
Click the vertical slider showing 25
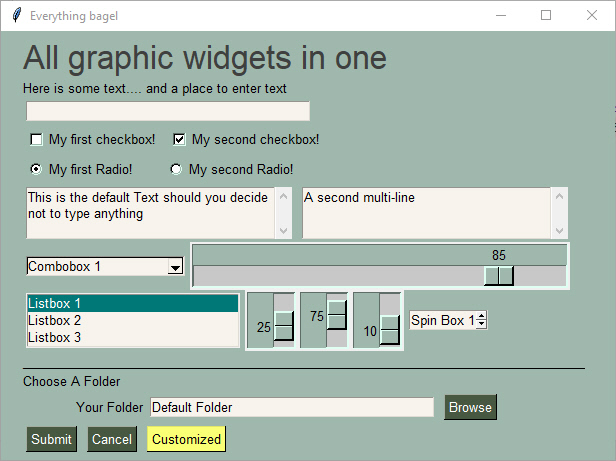tap(284, 326)
